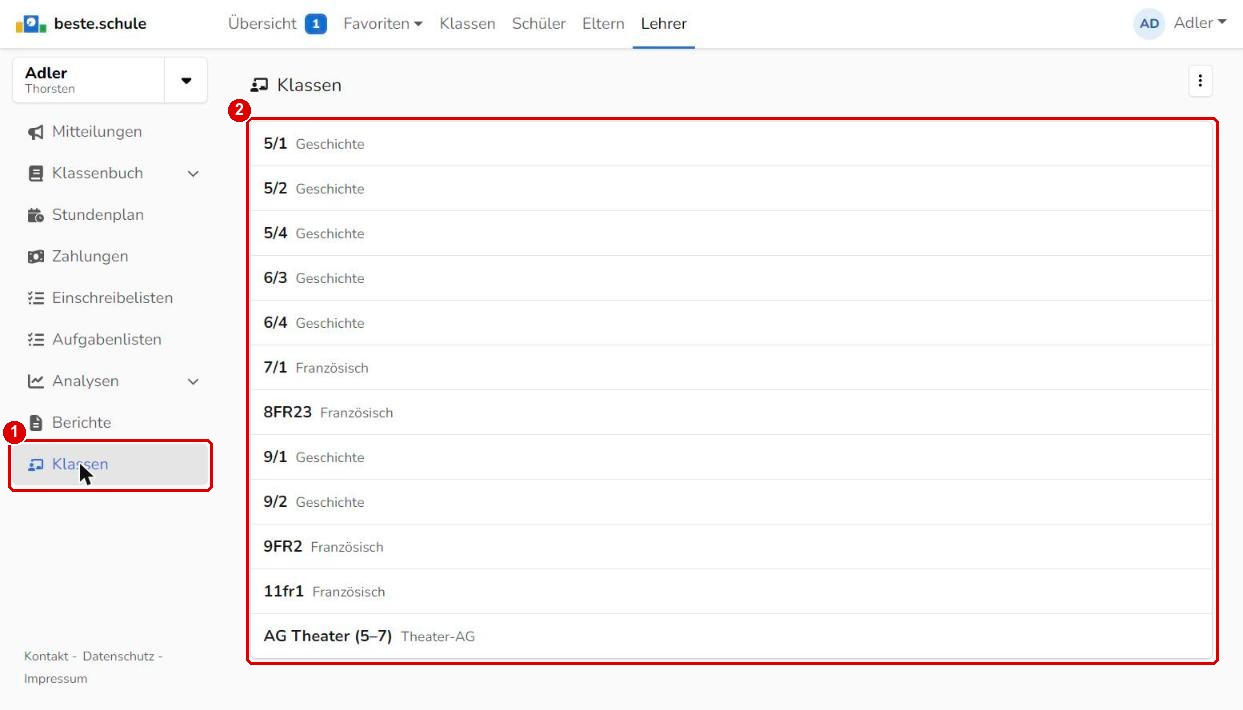The height and width of the screenshot is (710, 1243).
Task: Click the Zahlungen money icon
Action: (x=36, y=257)
